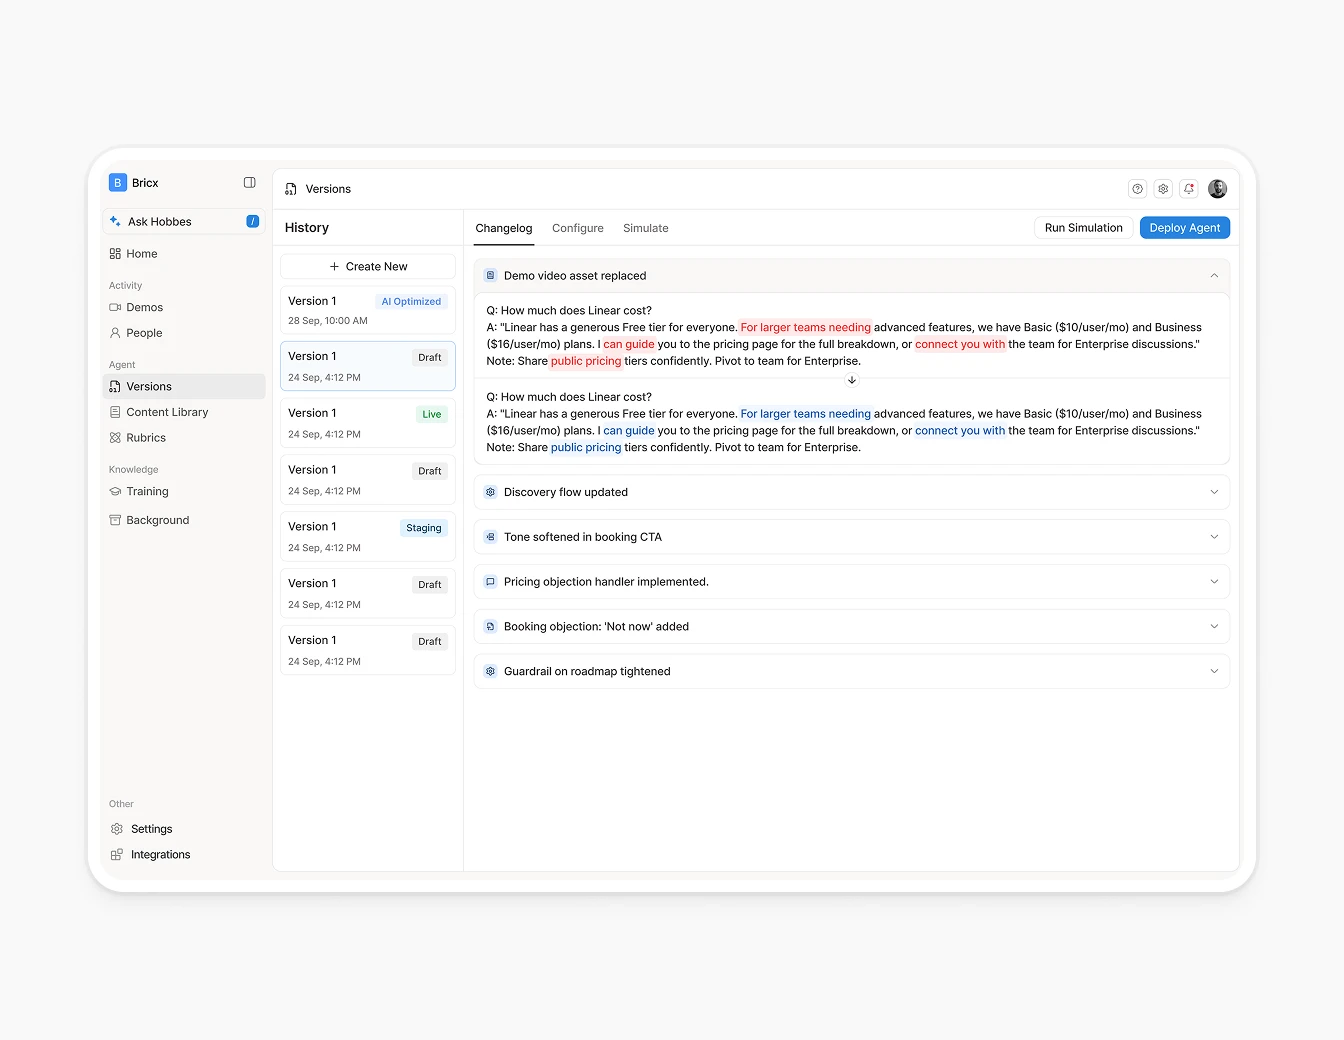
Task: Go to Home in the sidebar
Action: click(142, 254)
